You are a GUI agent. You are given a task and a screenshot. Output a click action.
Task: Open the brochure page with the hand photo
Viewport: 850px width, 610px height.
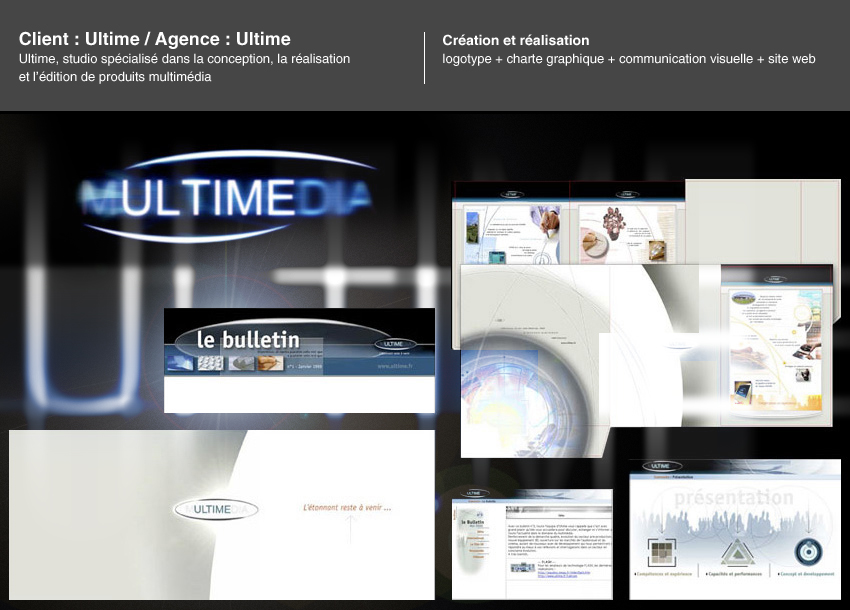[511, 223]
